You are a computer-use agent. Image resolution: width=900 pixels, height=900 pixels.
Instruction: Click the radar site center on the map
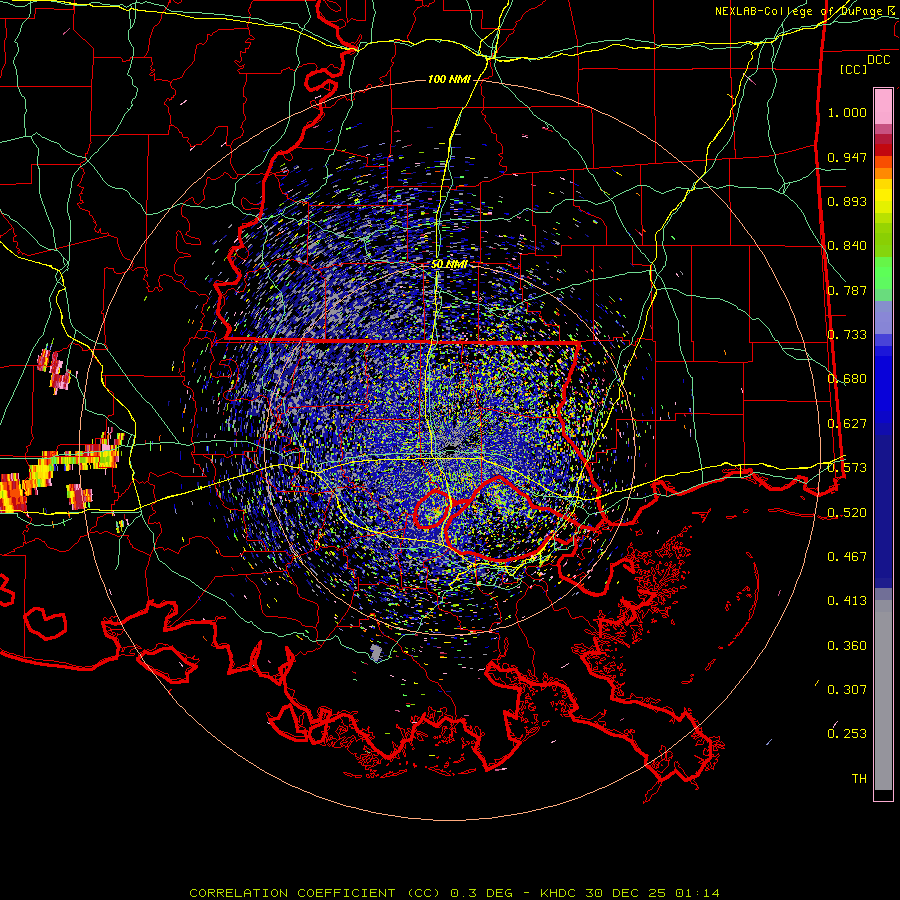pyautogui.click(x=453, y=449)
